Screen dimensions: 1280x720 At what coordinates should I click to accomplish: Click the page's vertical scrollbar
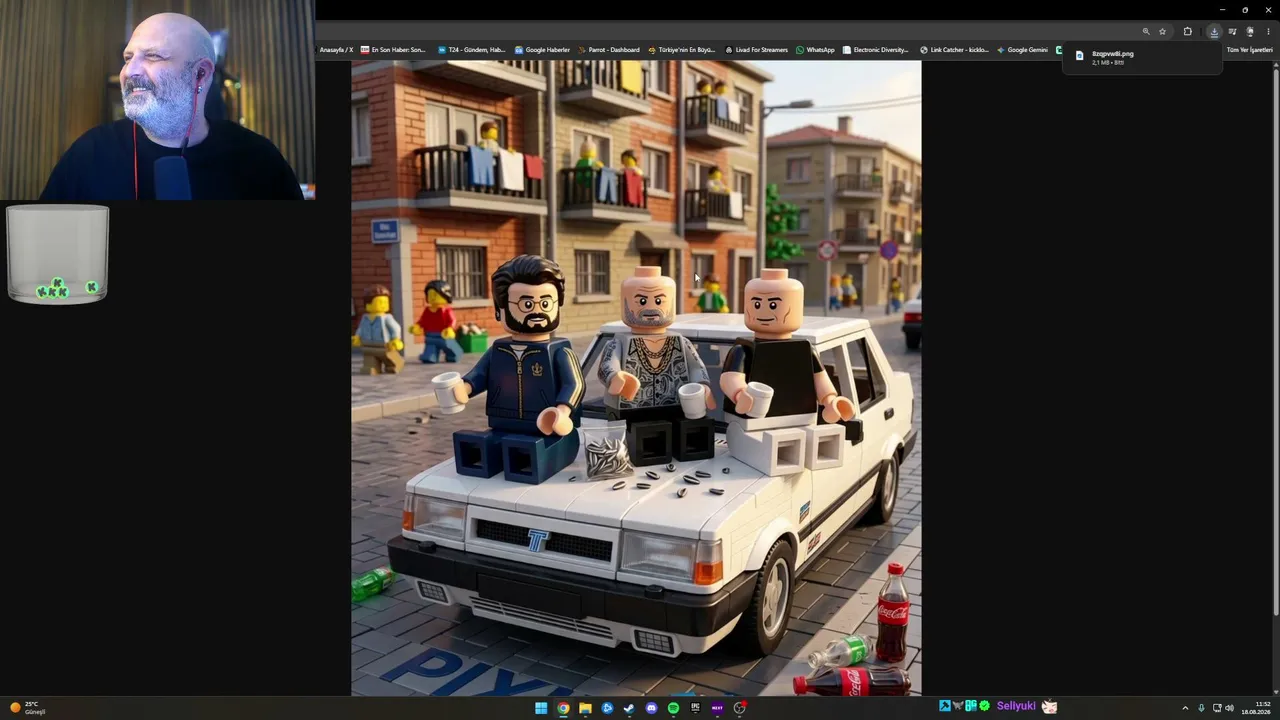coord(1275,340)
